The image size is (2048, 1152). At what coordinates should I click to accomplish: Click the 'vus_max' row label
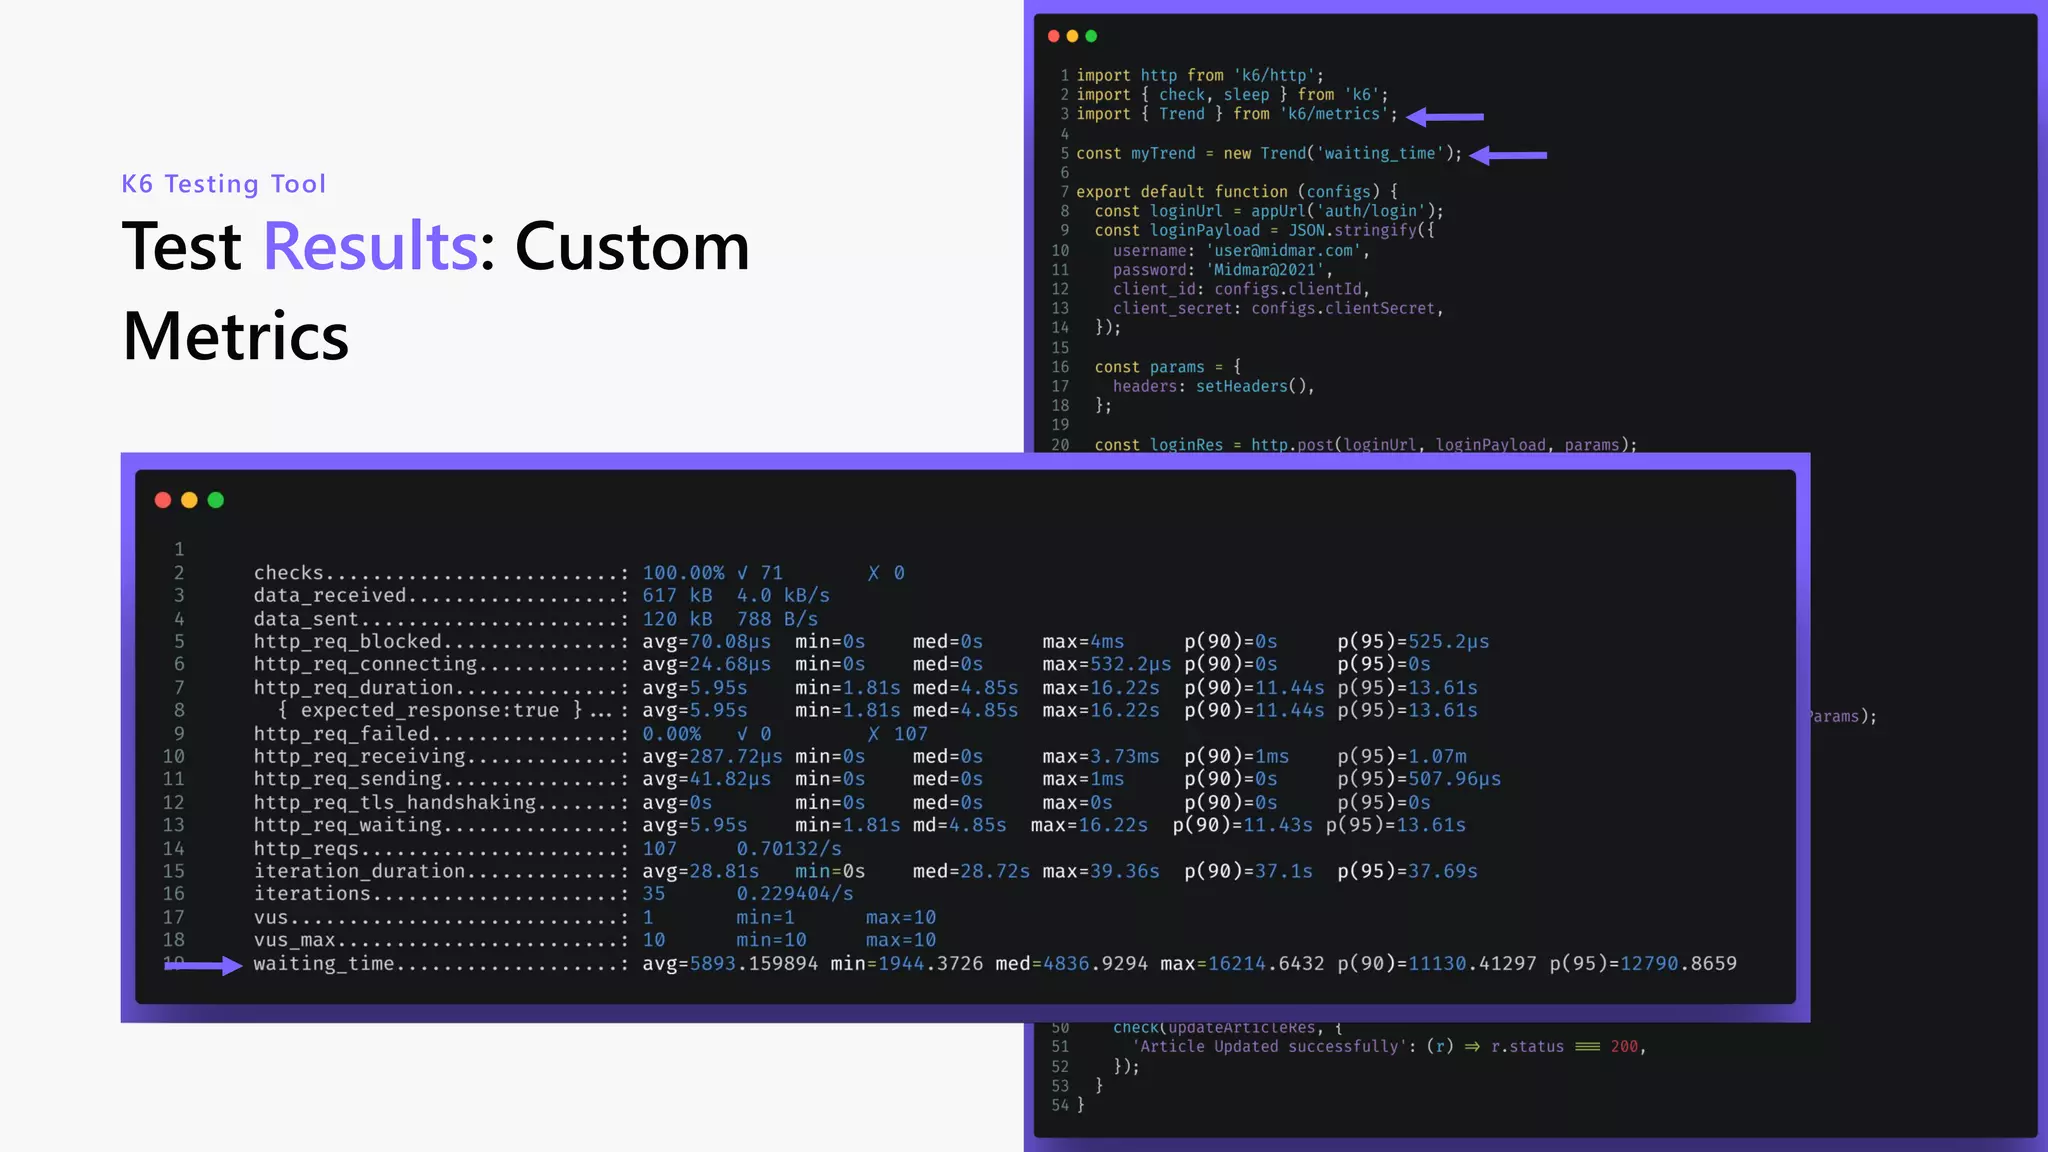[x=294, y=940]
